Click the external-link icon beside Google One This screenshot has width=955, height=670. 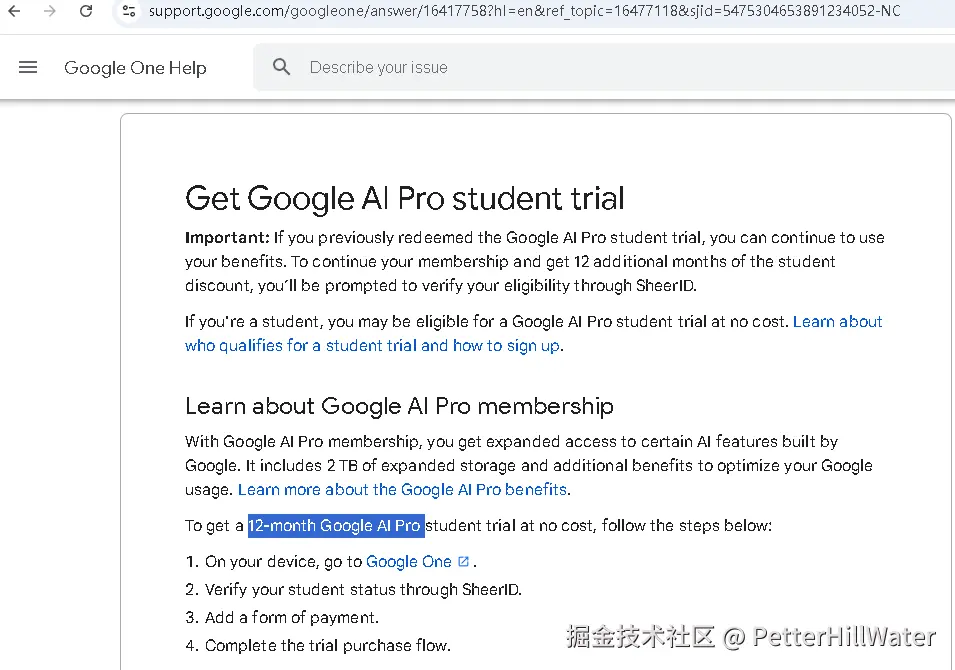pyautogui.click(x=463, y=561)
